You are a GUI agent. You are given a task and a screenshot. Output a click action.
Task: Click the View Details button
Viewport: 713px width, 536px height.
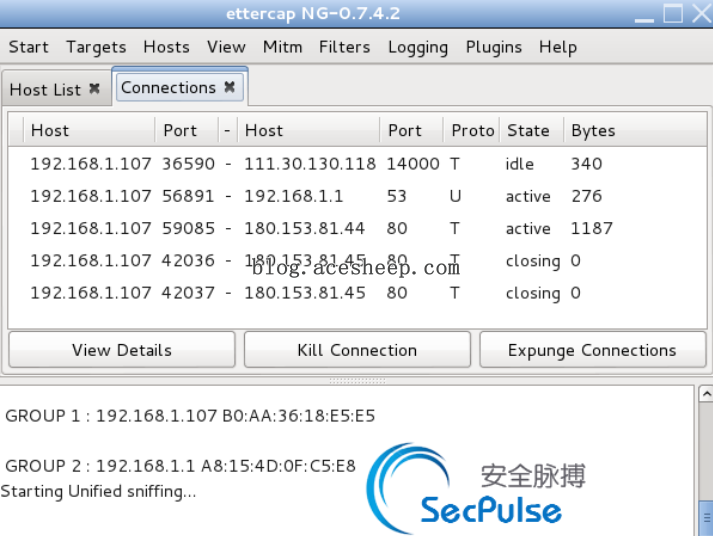122,350
